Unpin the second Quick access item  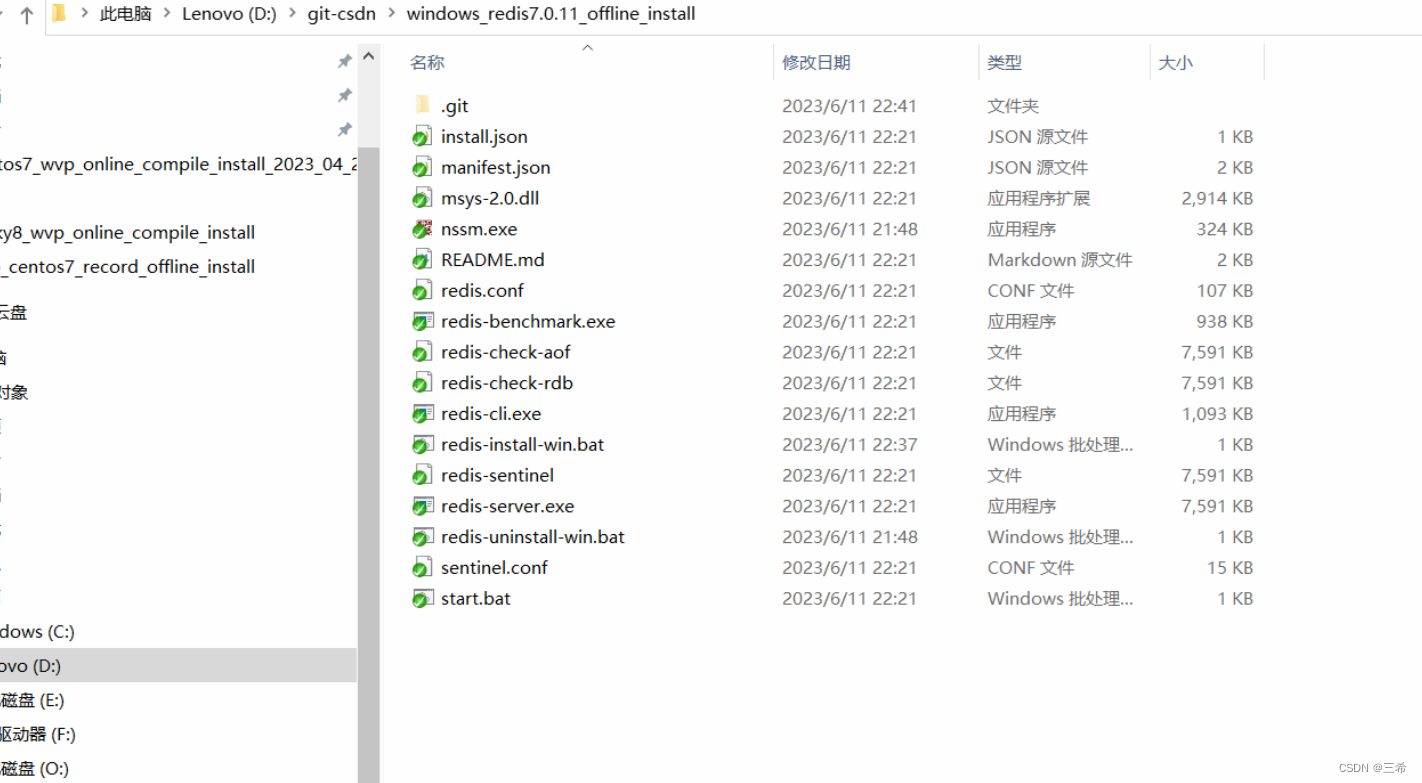[344, 95]
